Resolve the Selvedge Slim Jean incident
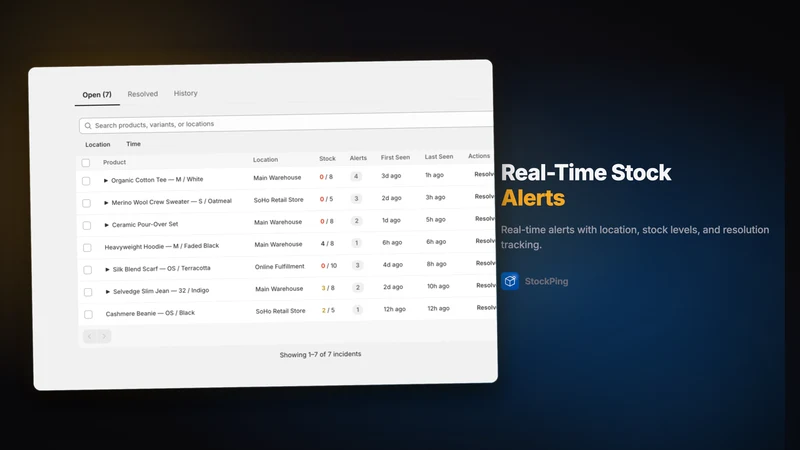Image resolution: width=800 pixels, height=450 pixels. click(486, 285)
